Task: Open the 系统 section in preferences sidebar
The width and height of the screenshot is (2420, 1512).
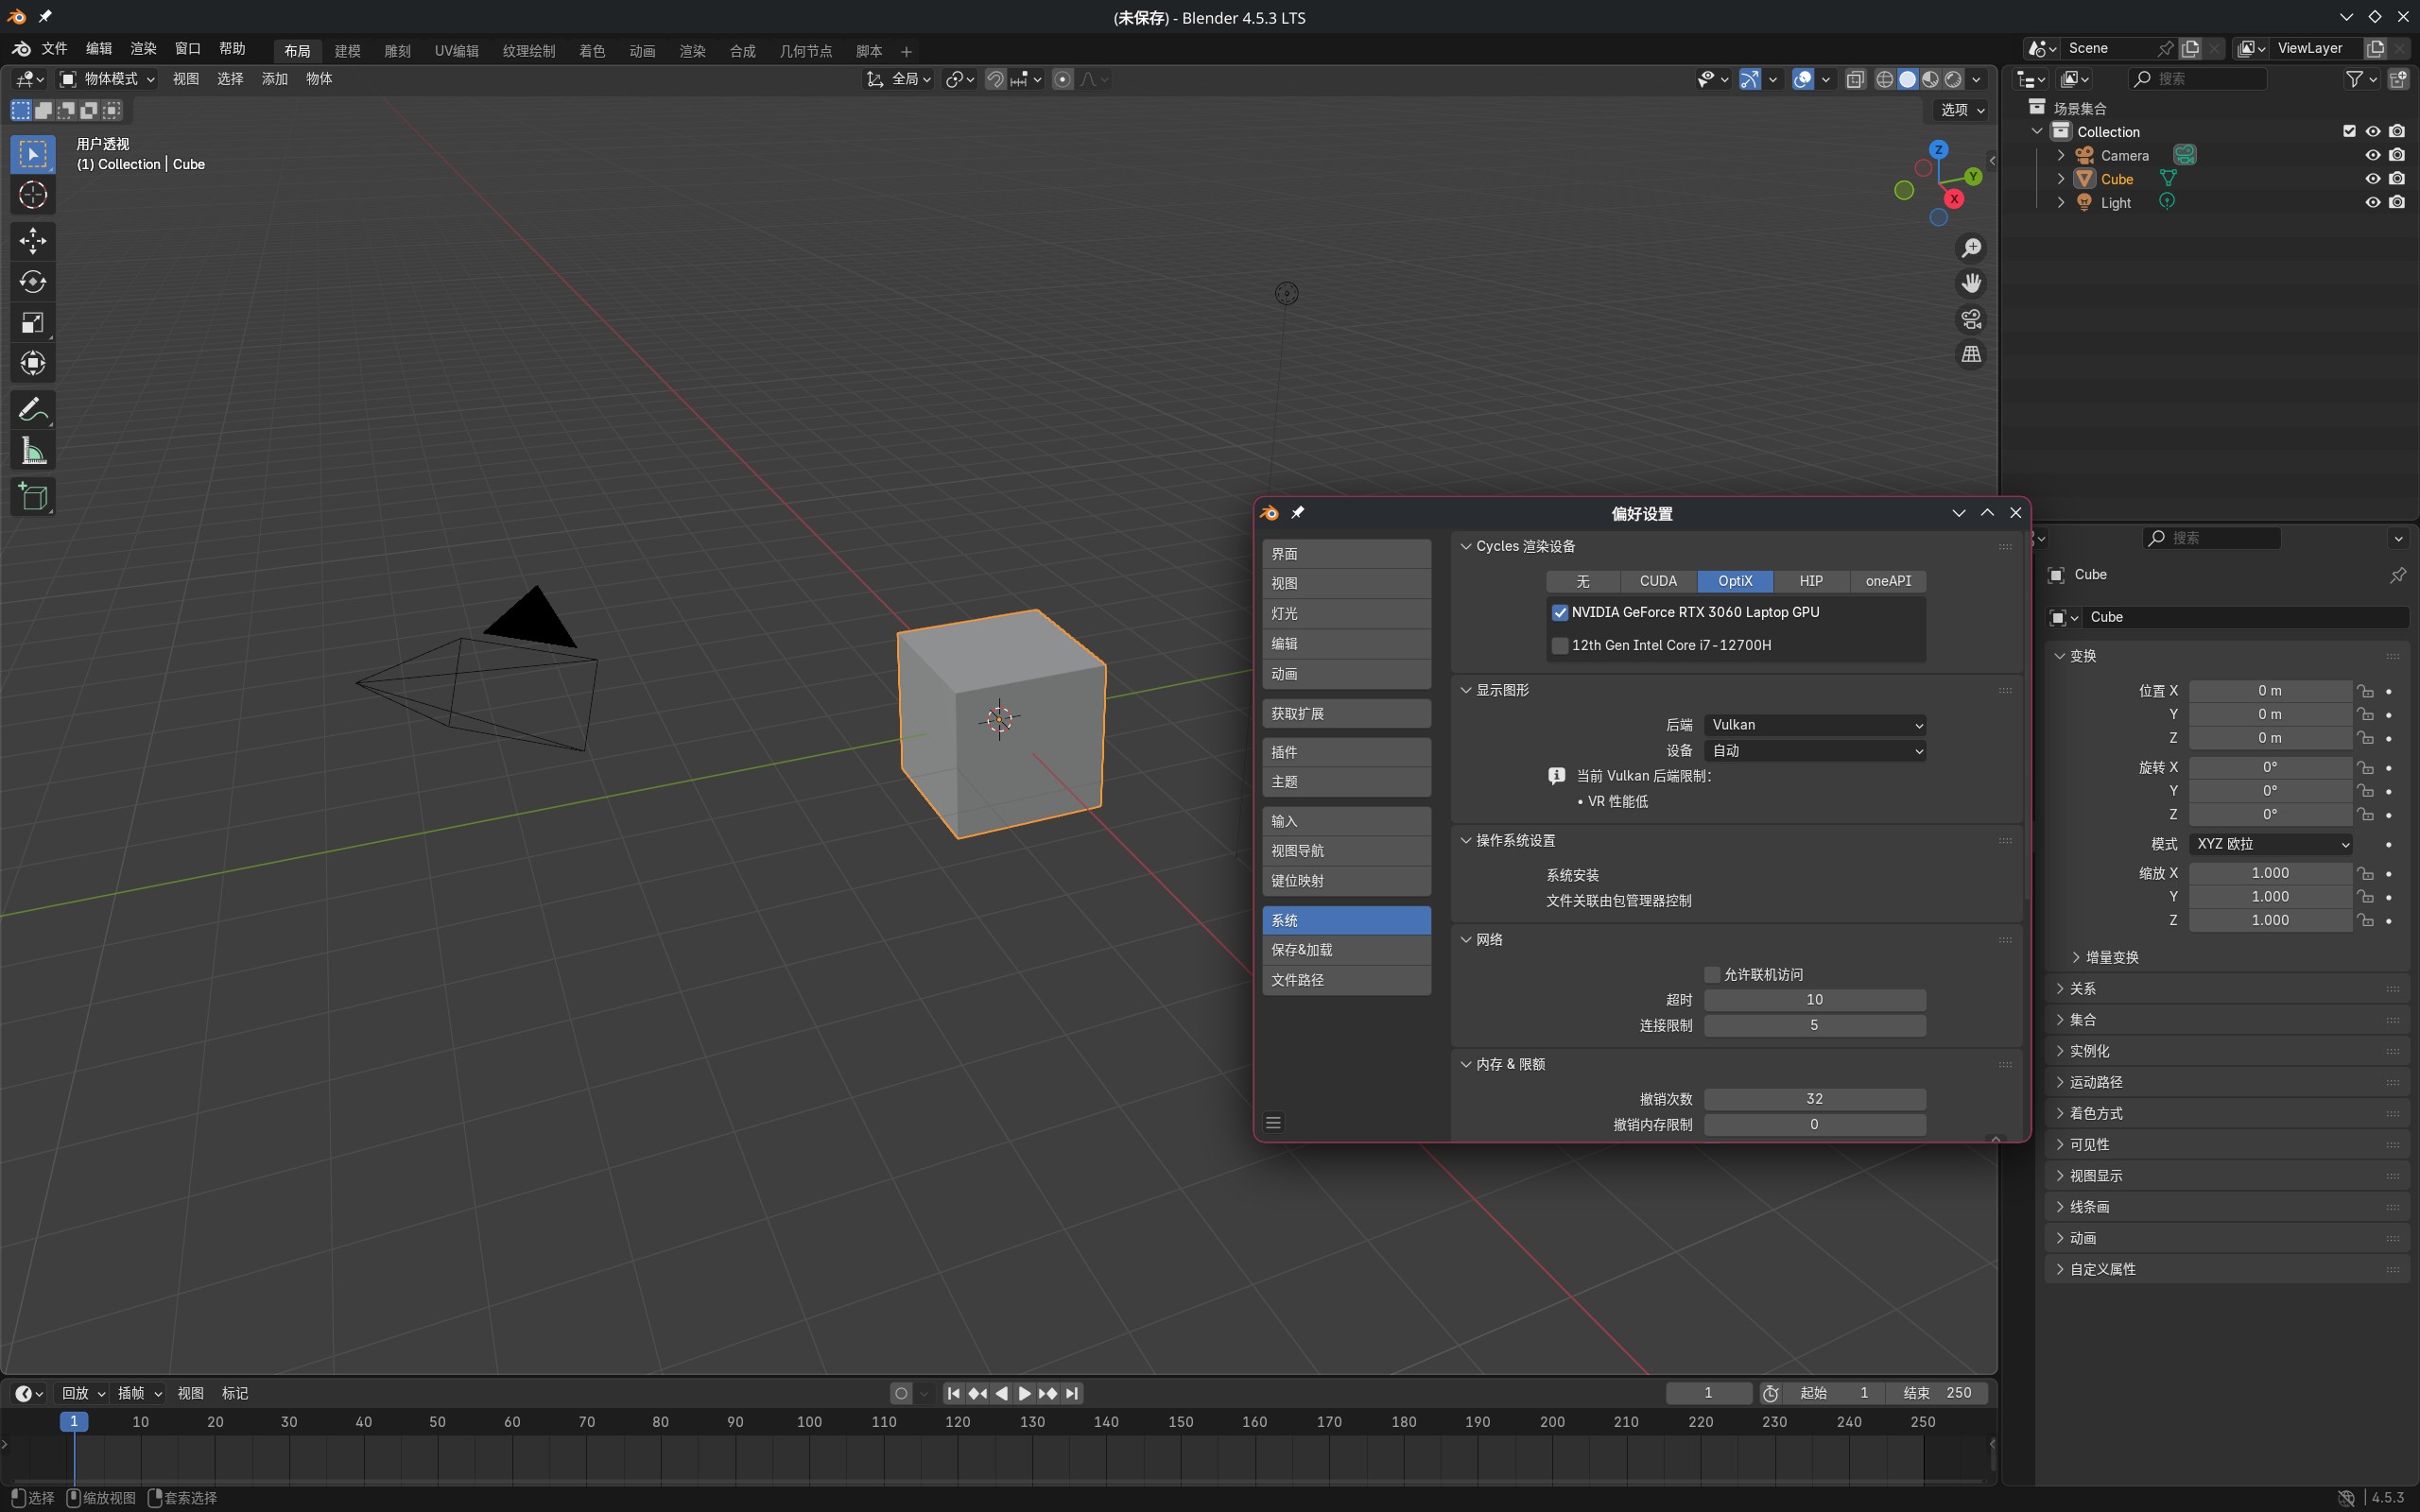Action: click(x=1345, y=919)
